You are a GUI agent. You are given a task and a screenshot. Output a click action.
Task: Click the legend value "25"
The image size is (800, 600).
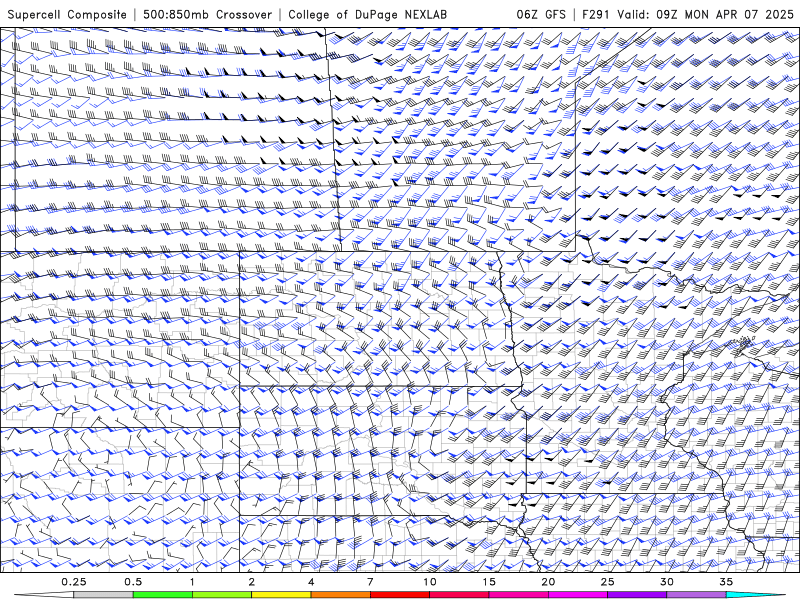(x=607, y=582)
